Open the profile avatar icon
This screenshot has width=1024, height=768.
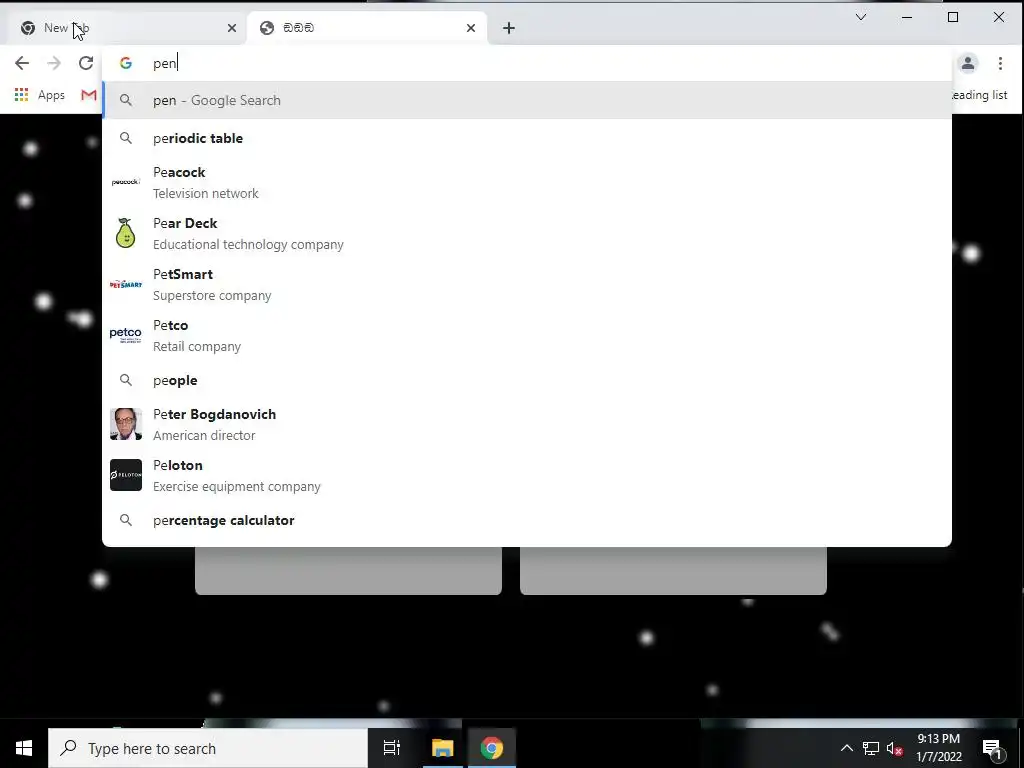point(968,63)
